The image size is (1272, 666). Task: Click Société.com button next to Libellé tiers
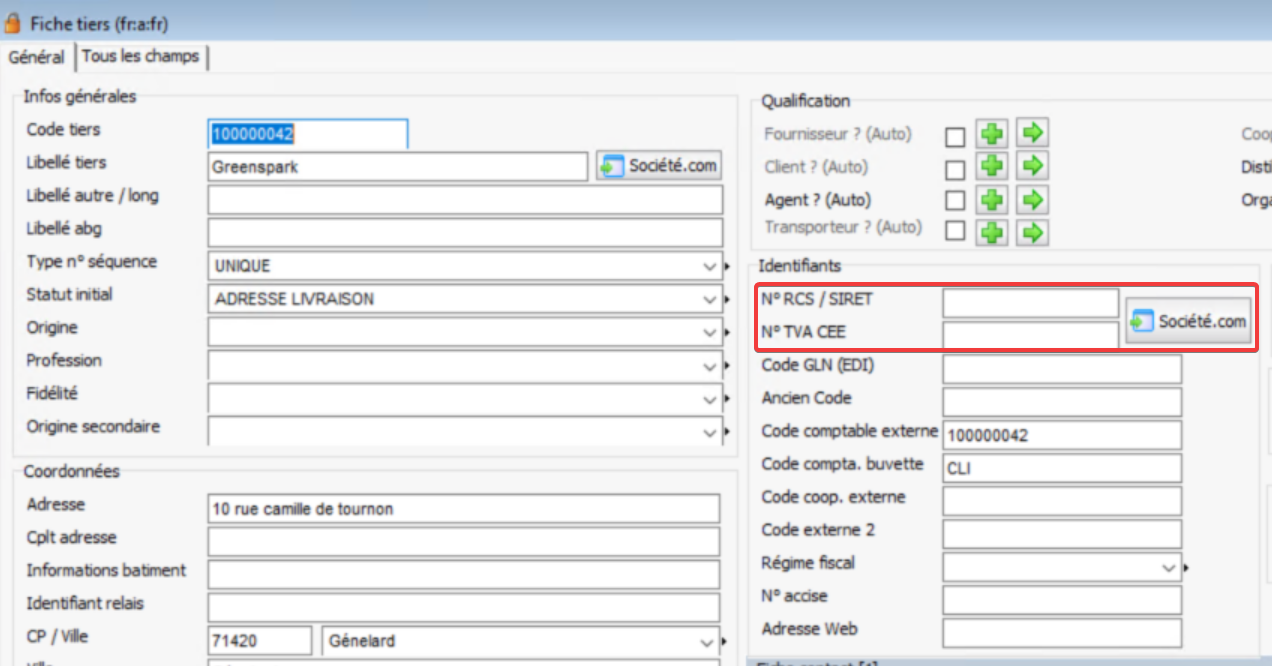click(x=659, y=166)
